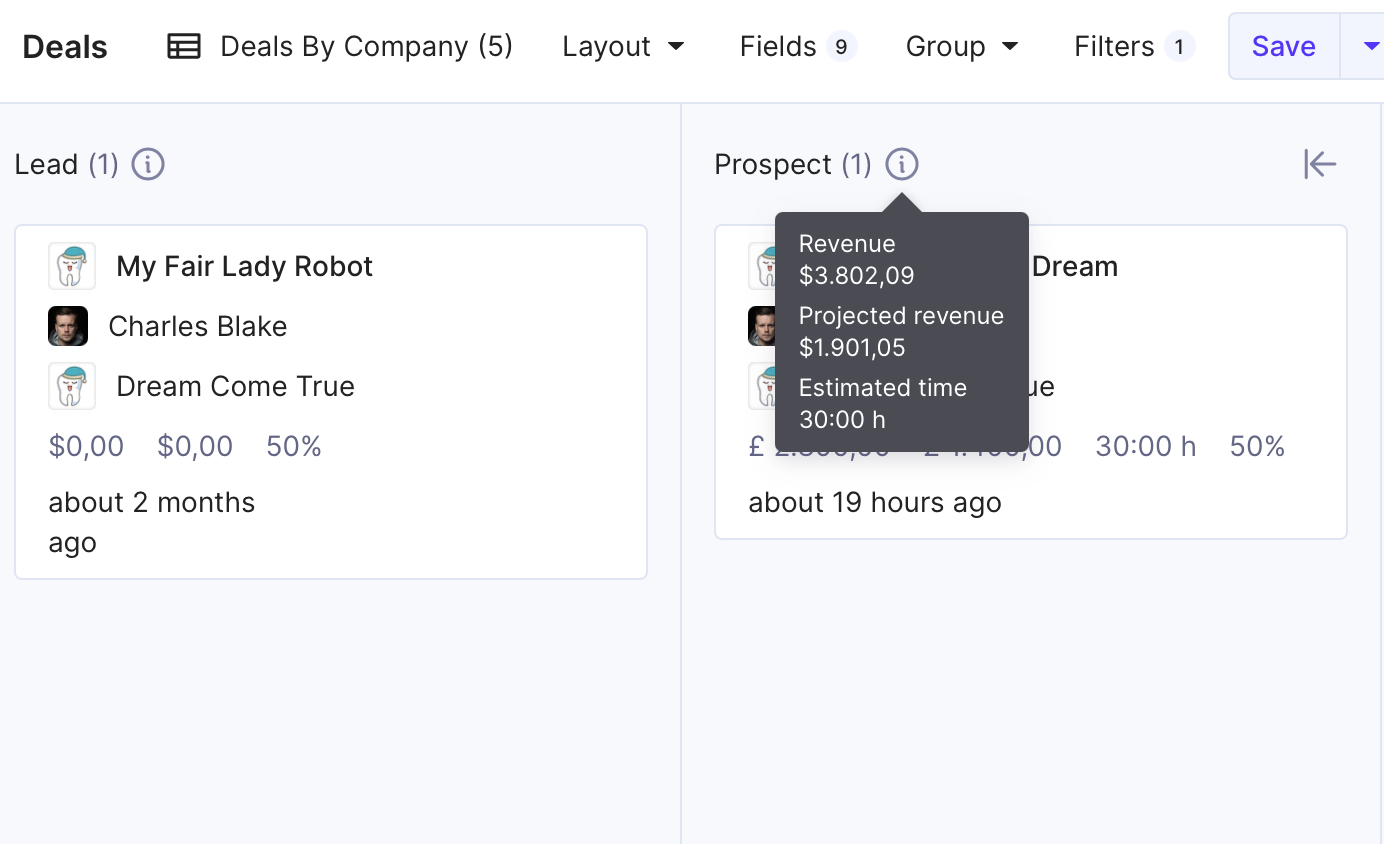Click the Save button
Image resolution: width=1384 pixels, height=844 pixels.
[x=1284, y=46]
